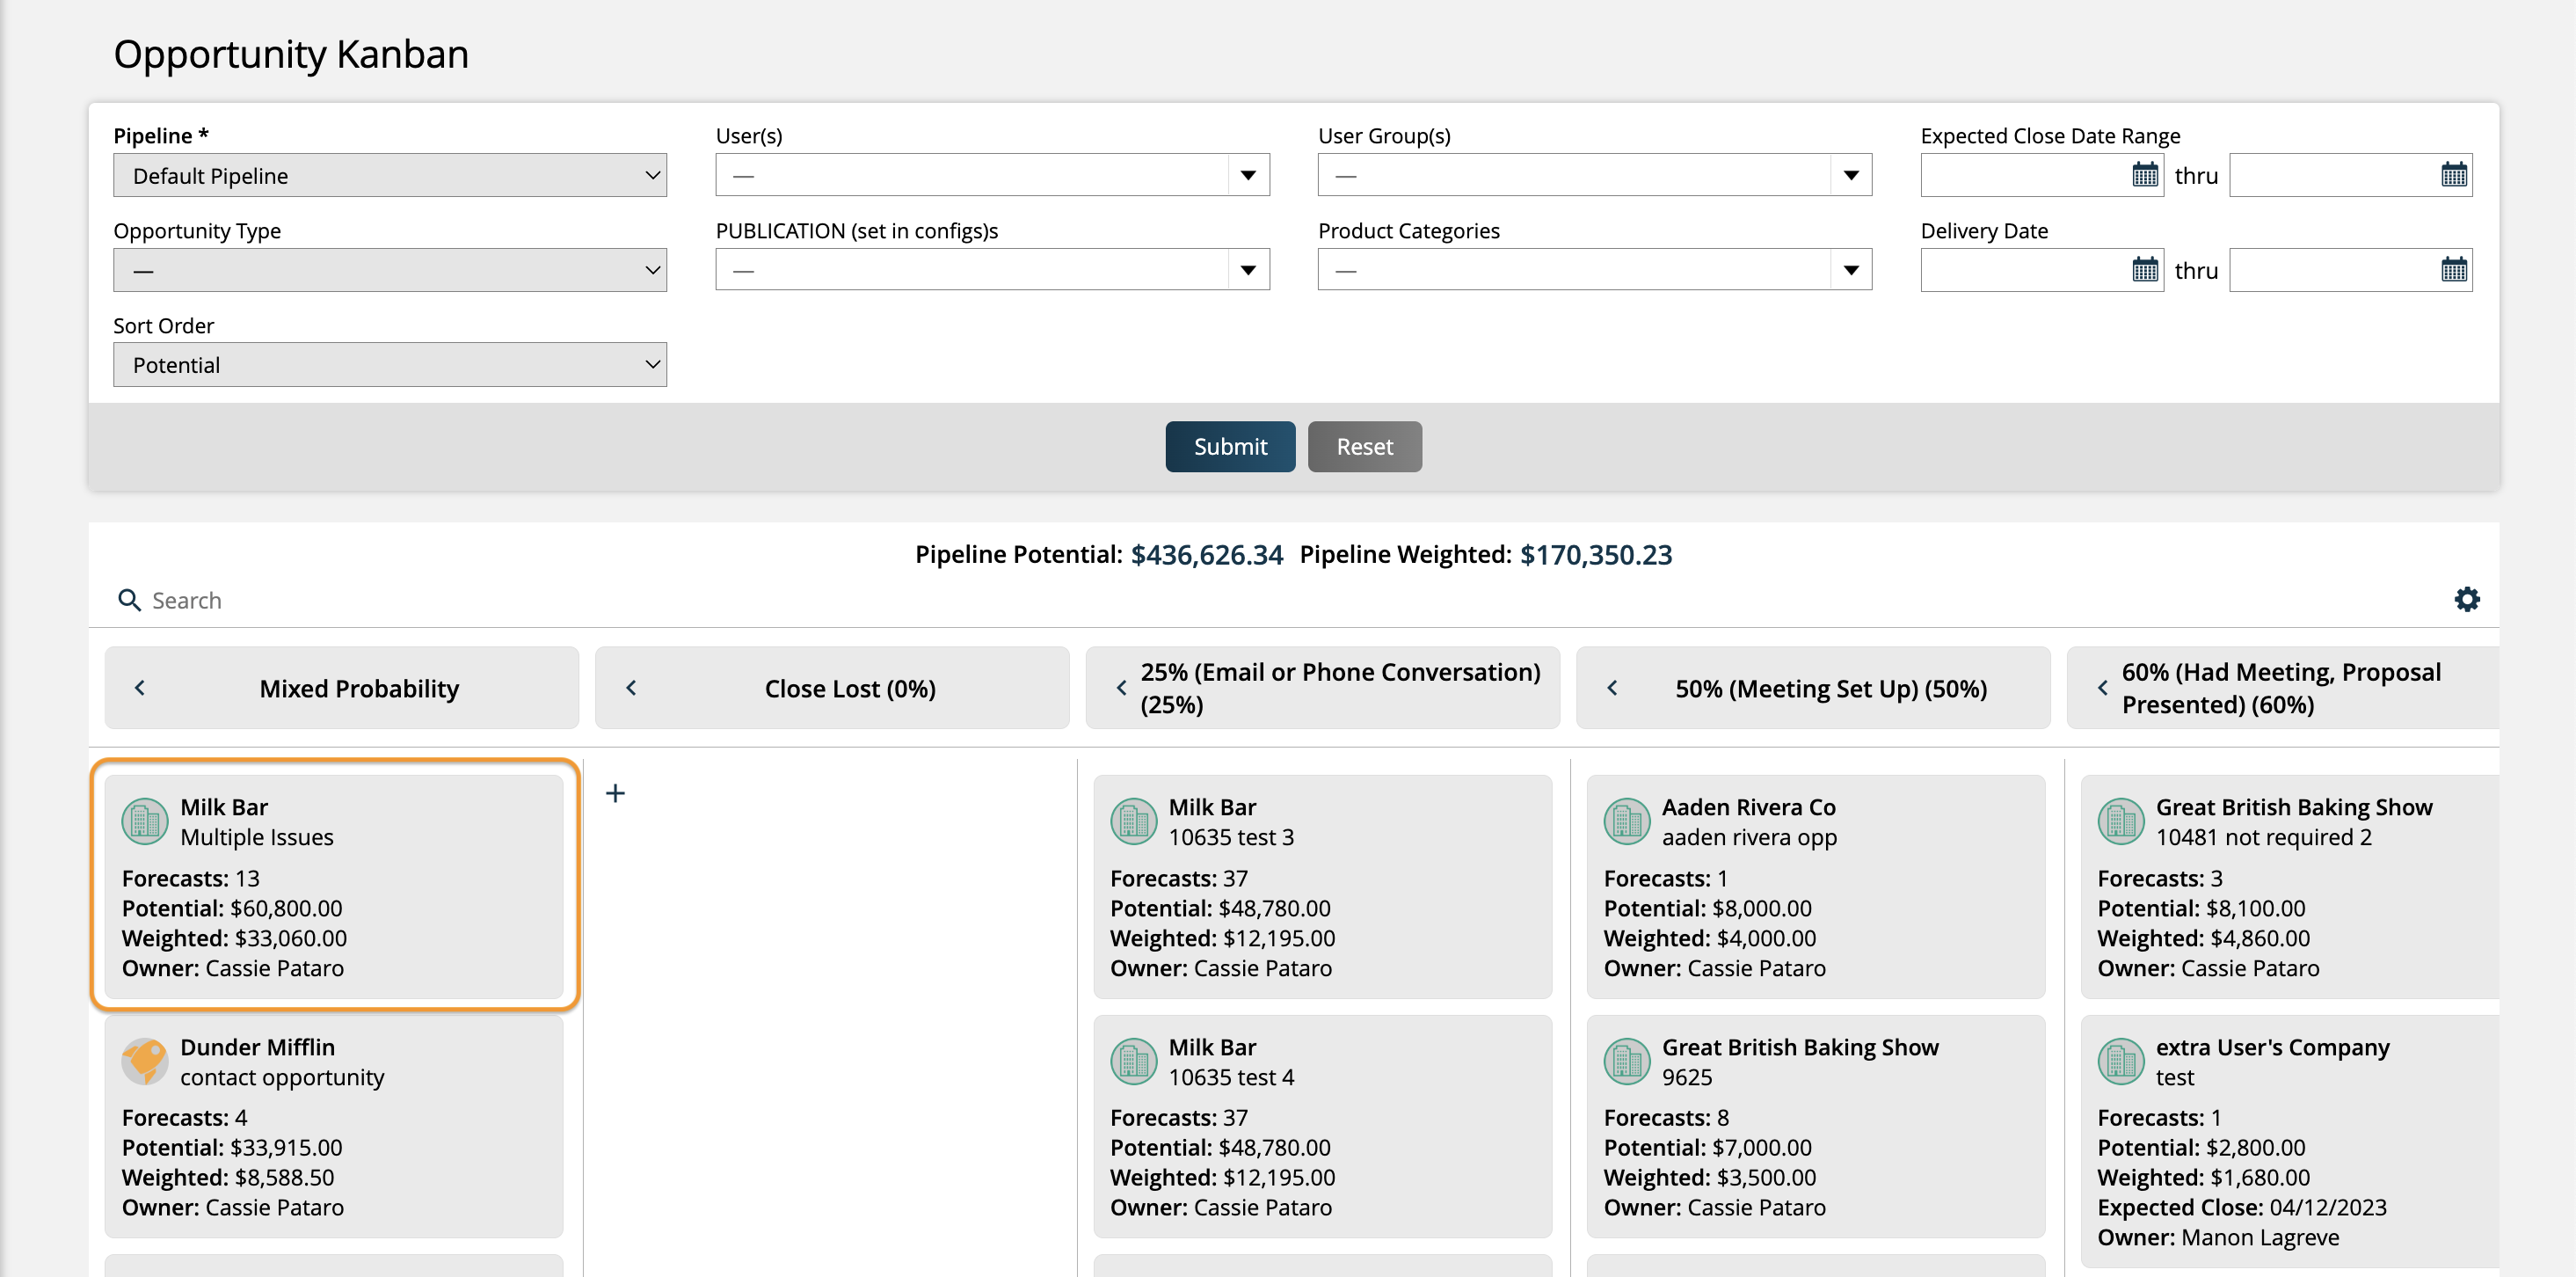This screenshot has width=2576, height=1277.
Task: Open extra User's Company test opportunity
Action: 2290,1141
